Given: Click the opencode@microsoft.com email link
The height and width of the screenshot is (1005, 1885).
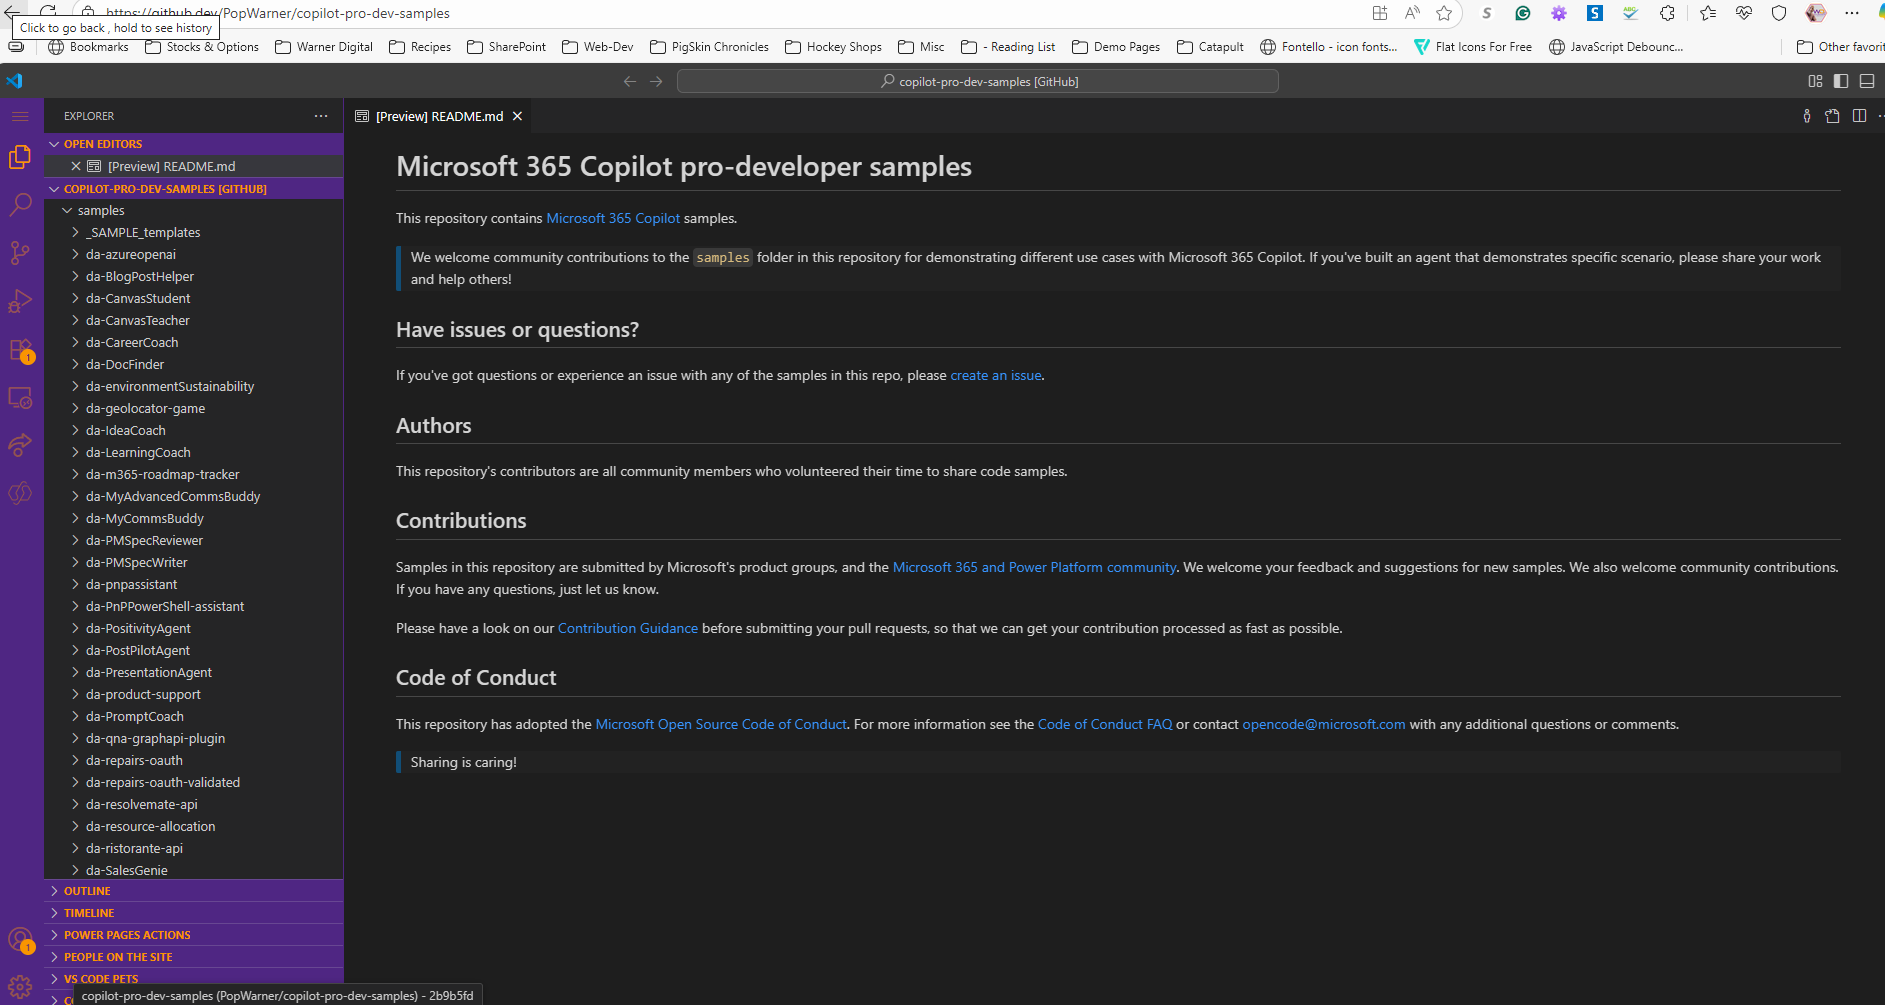Looking at the screenshot, I should 1324,724.
